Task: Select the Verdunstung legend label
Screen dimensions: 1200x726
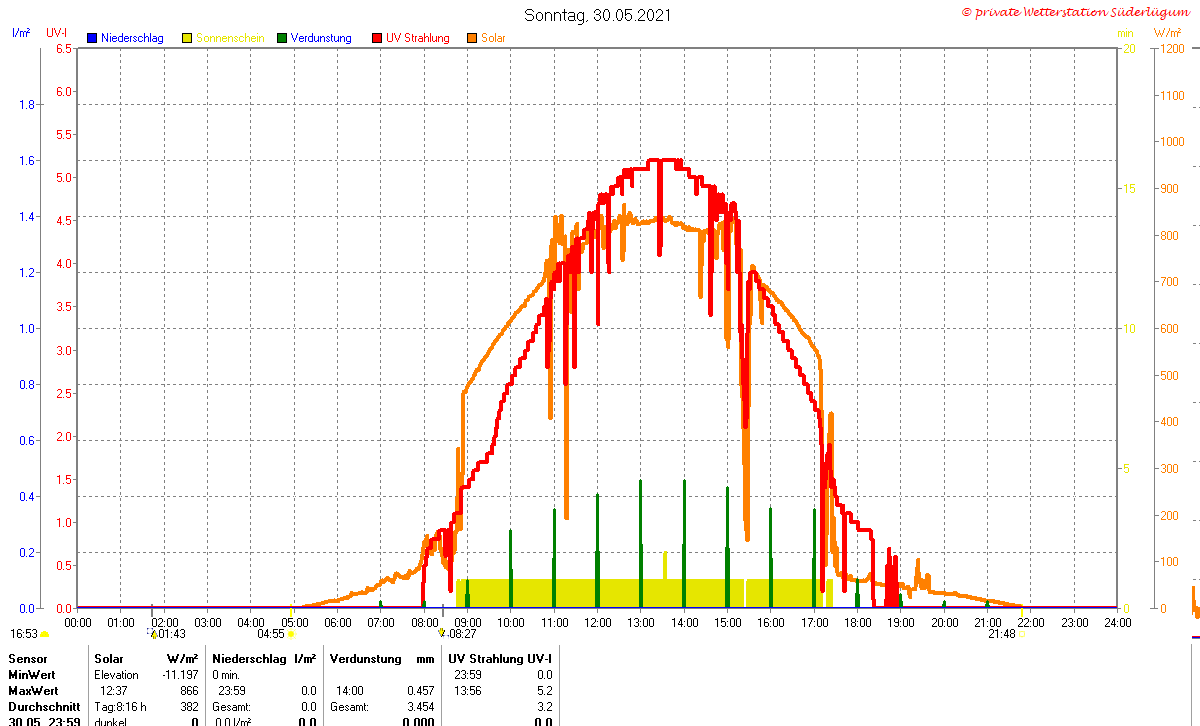Action: pos(321,38)
